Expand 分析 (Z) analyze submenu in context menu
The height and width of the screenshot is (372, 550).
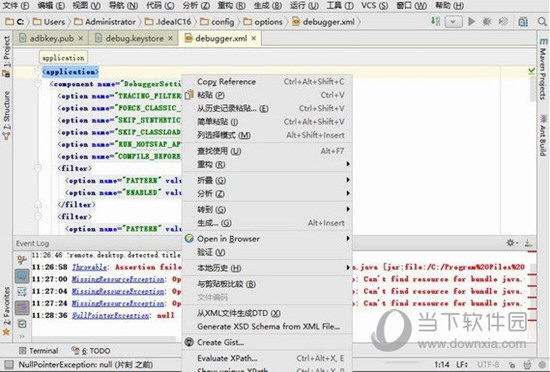coord(267,194)
